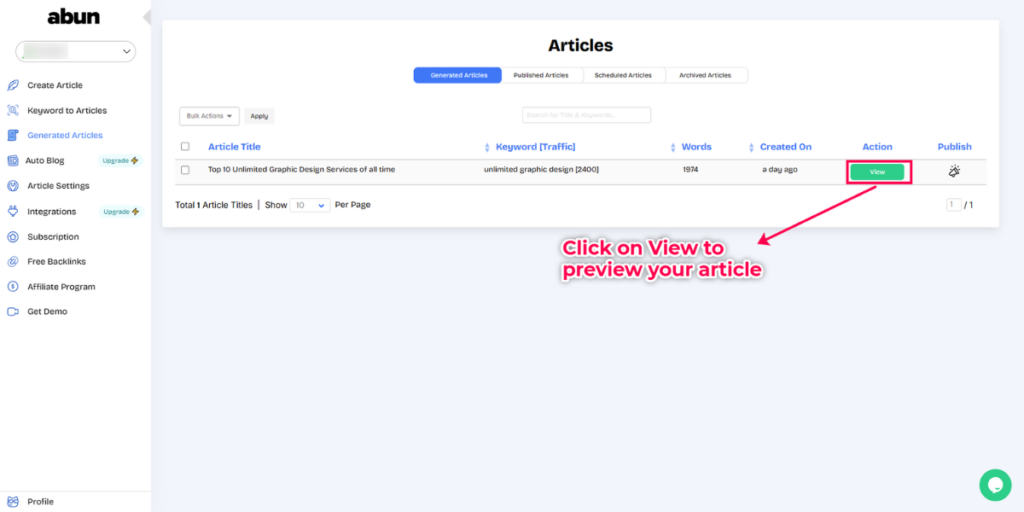This screenshot has height=512, width=1024.
Task: Open the account selector dropdown
Action: 75,52
